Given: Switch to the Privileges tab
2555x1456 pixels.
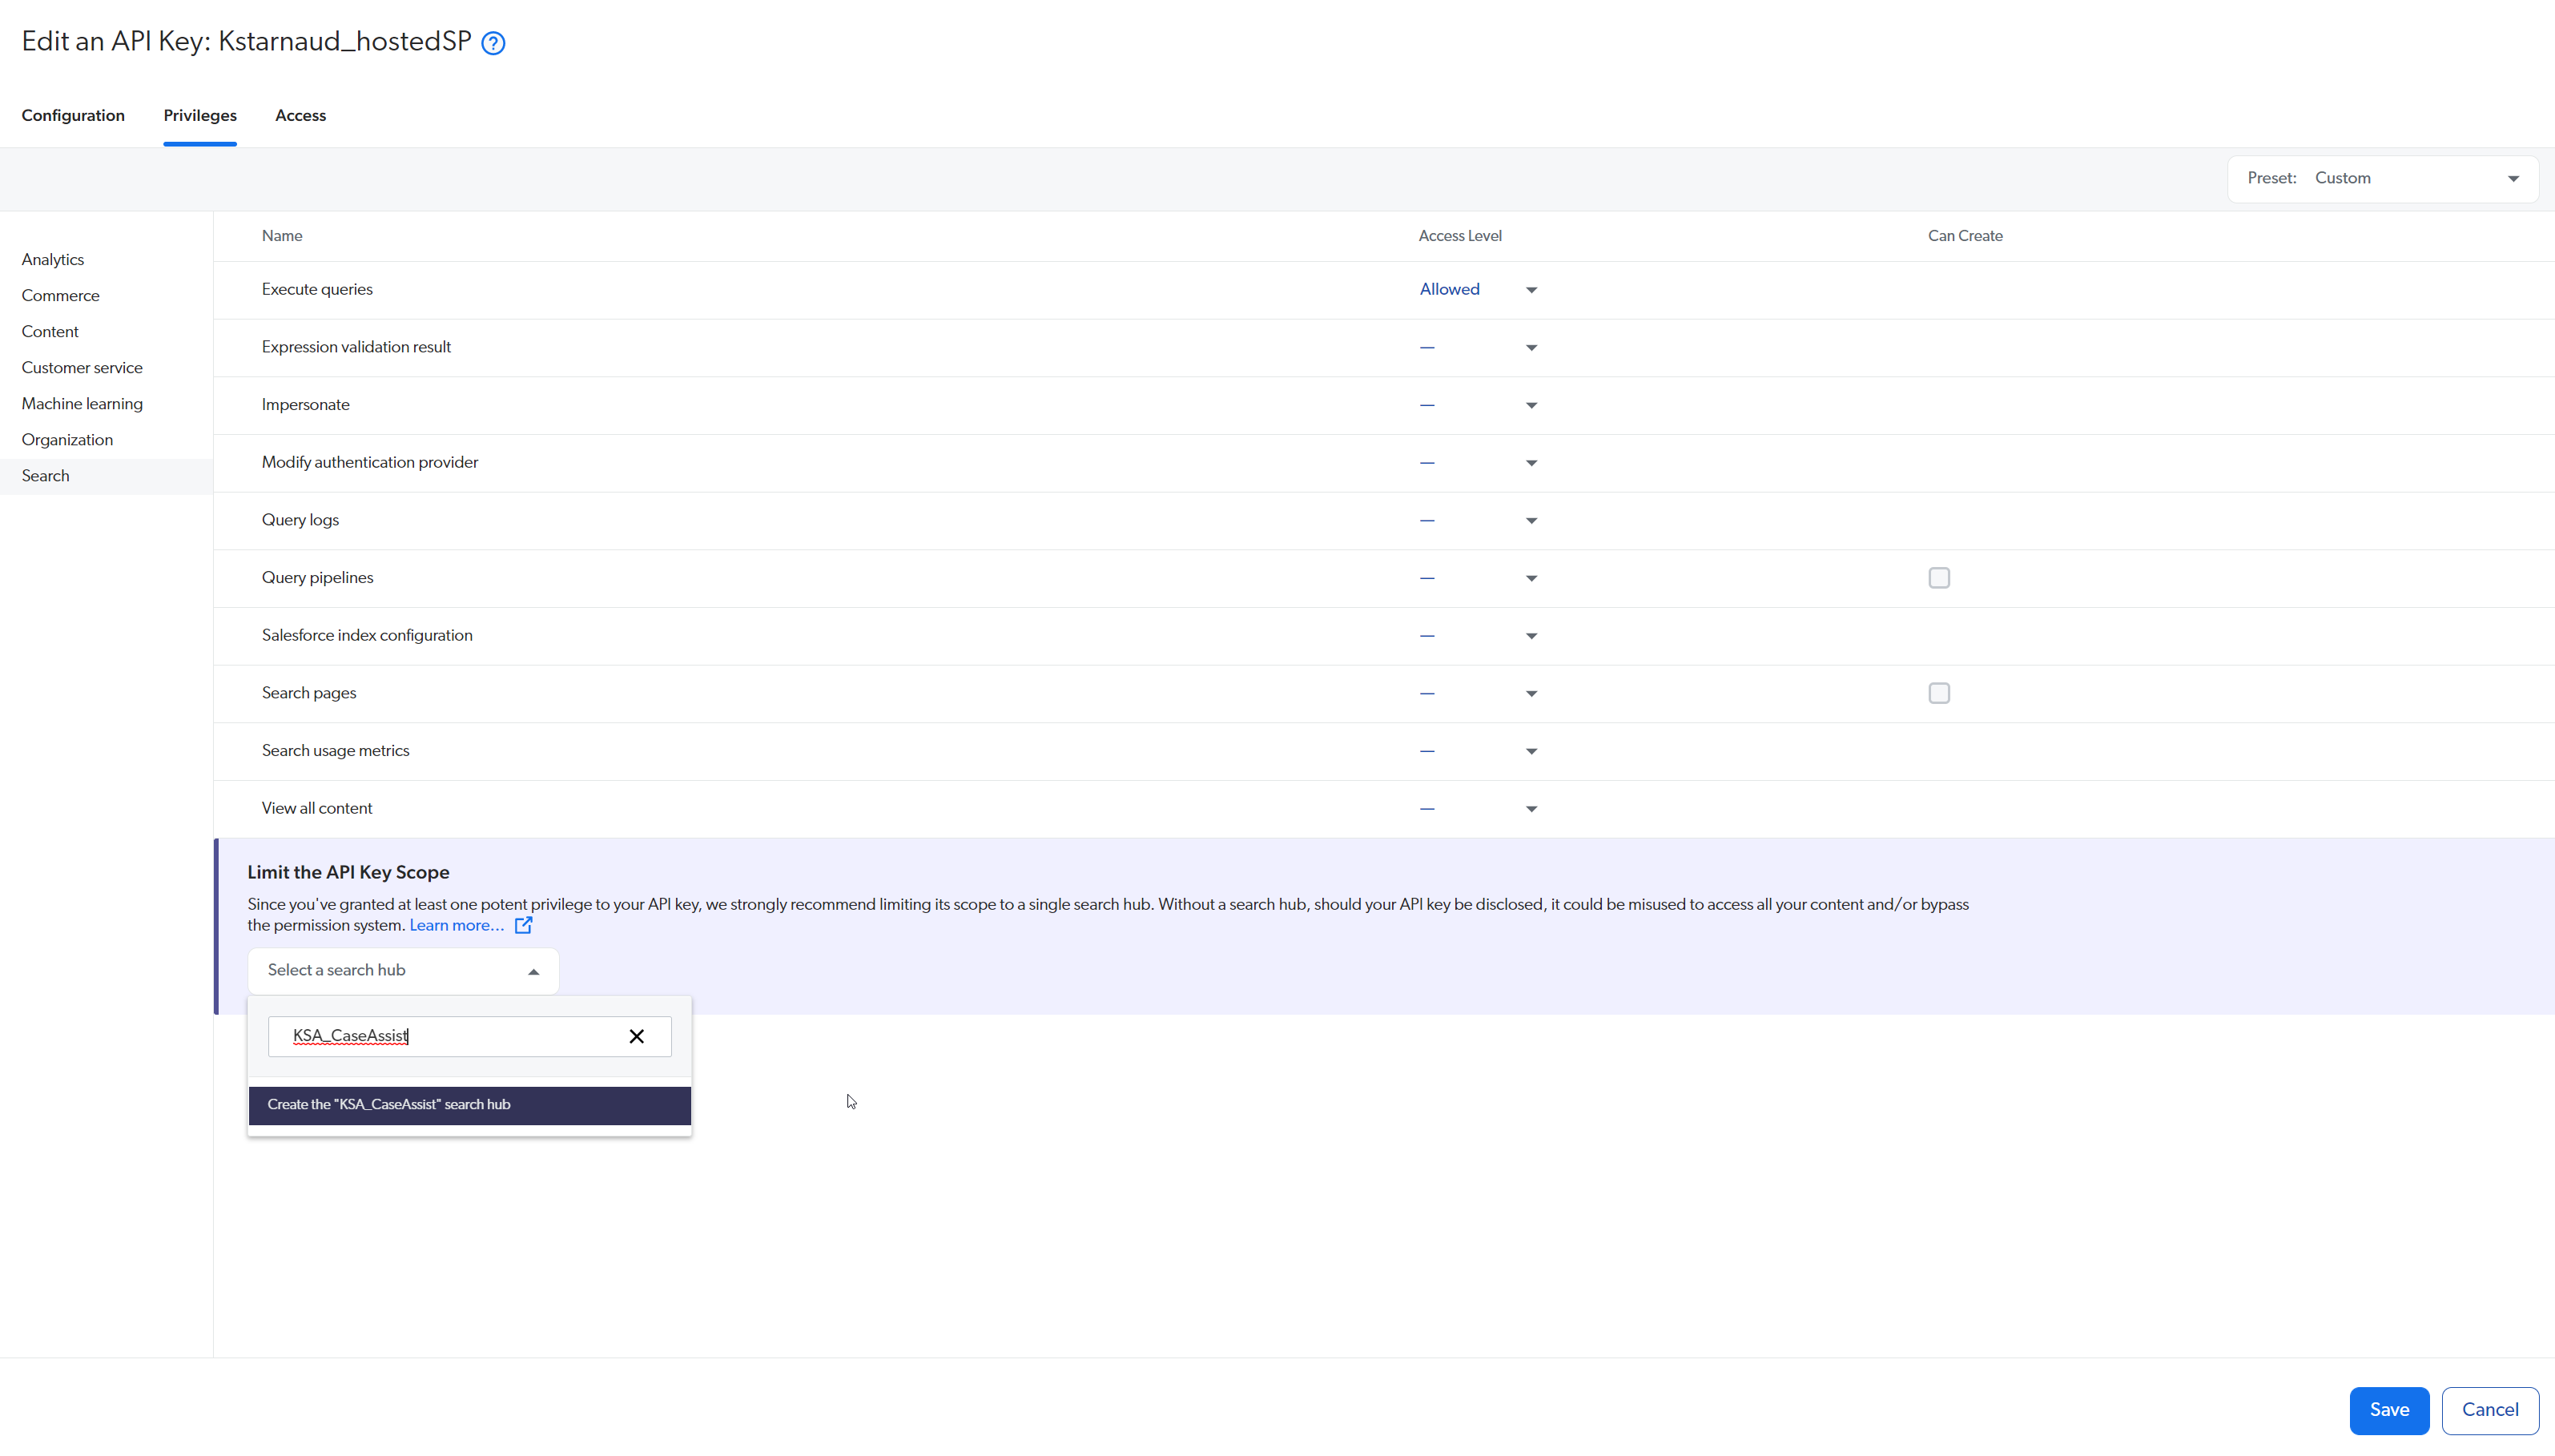Looking at the screenshot, I should (200, 115).
